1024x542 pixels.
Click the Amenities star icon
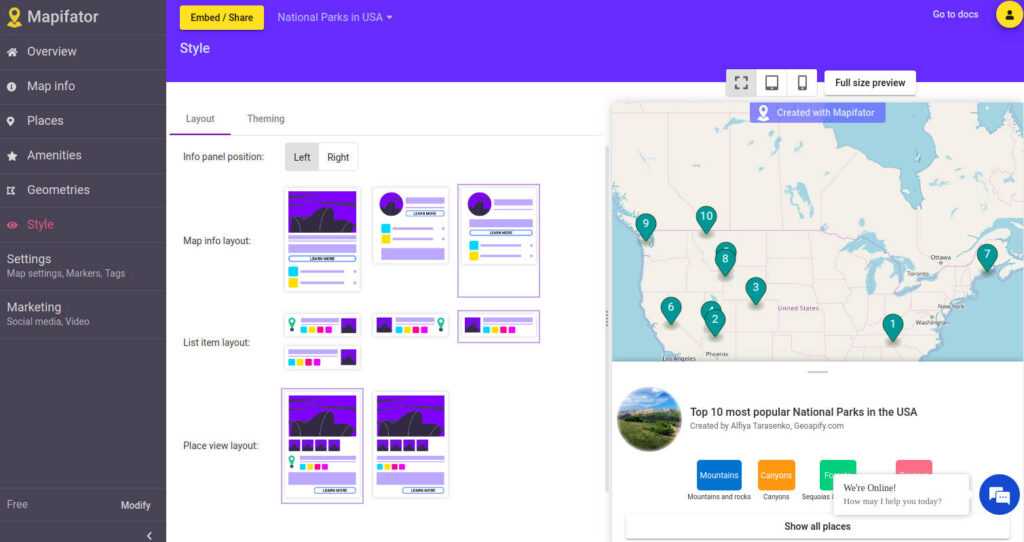[x=12, y=155]
